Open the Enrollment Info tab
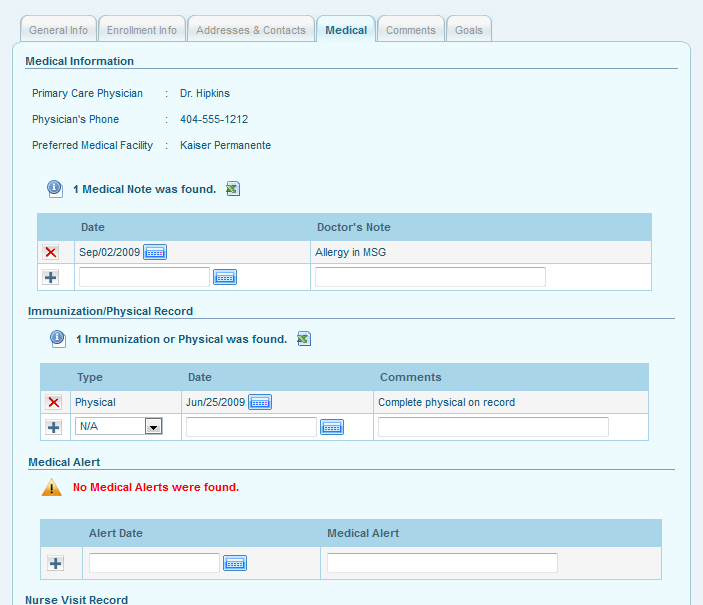The image size is (703, 605). tap(141, 30)
